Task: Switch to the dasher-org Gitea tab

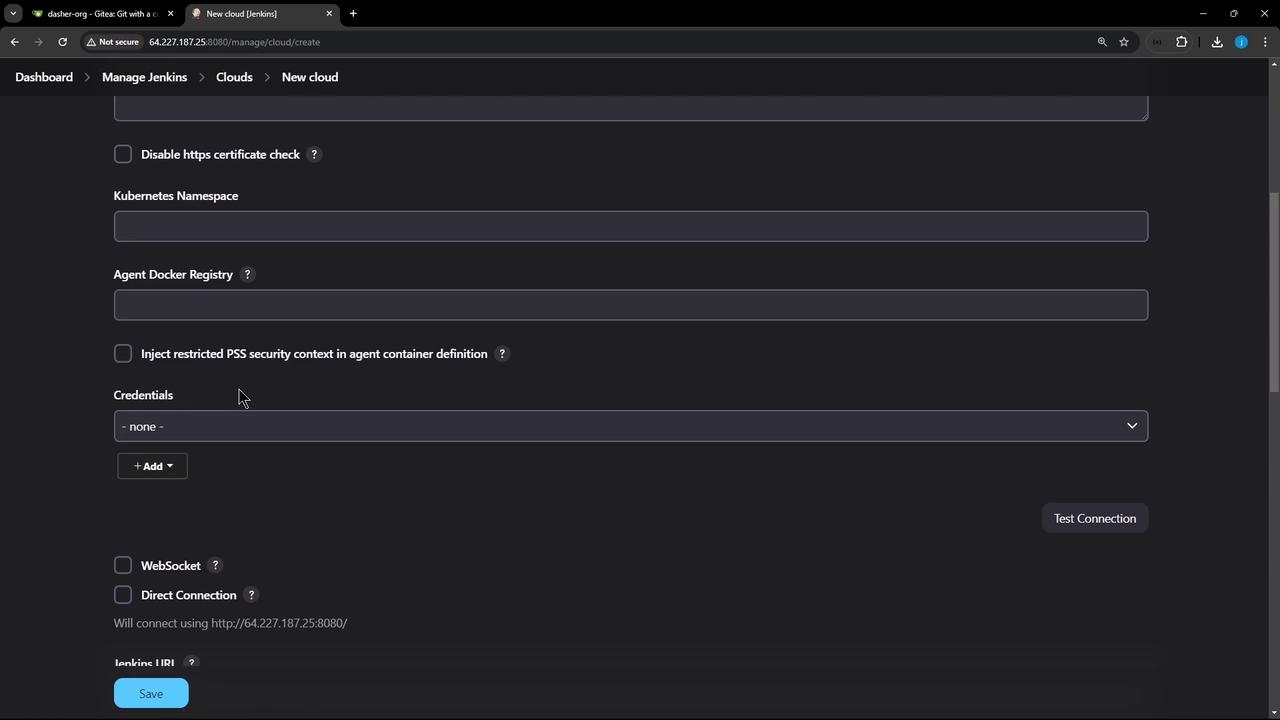Action: point(102,14)
